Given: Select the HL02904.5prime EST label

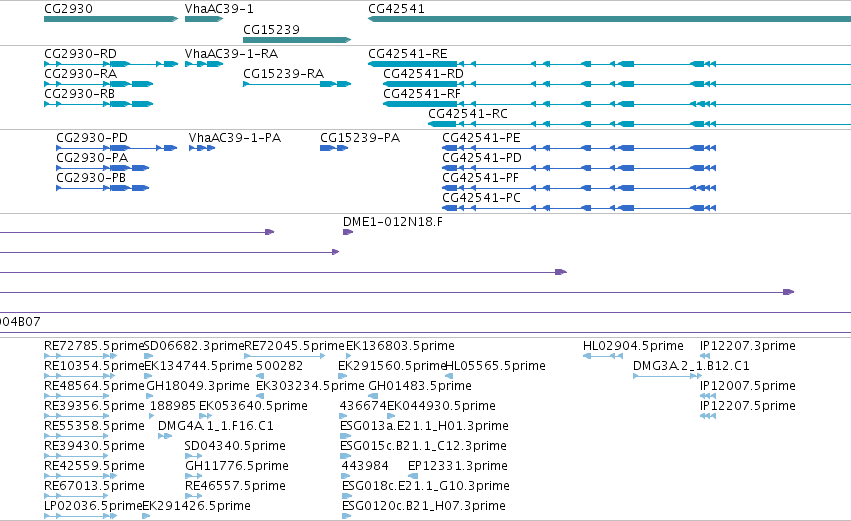Looking at the screenshot, I should tap(633, 346).
